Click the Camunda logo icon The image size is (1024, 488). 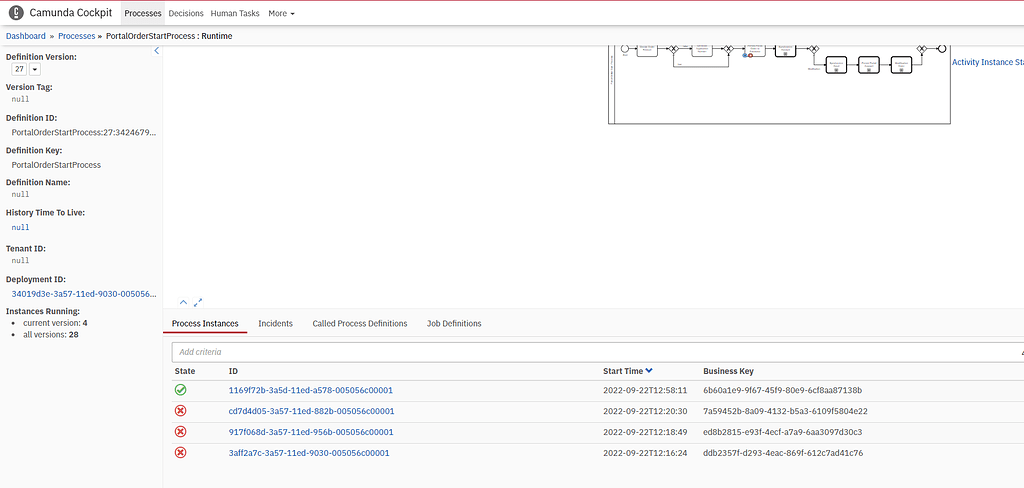click(x=16, y=13)
